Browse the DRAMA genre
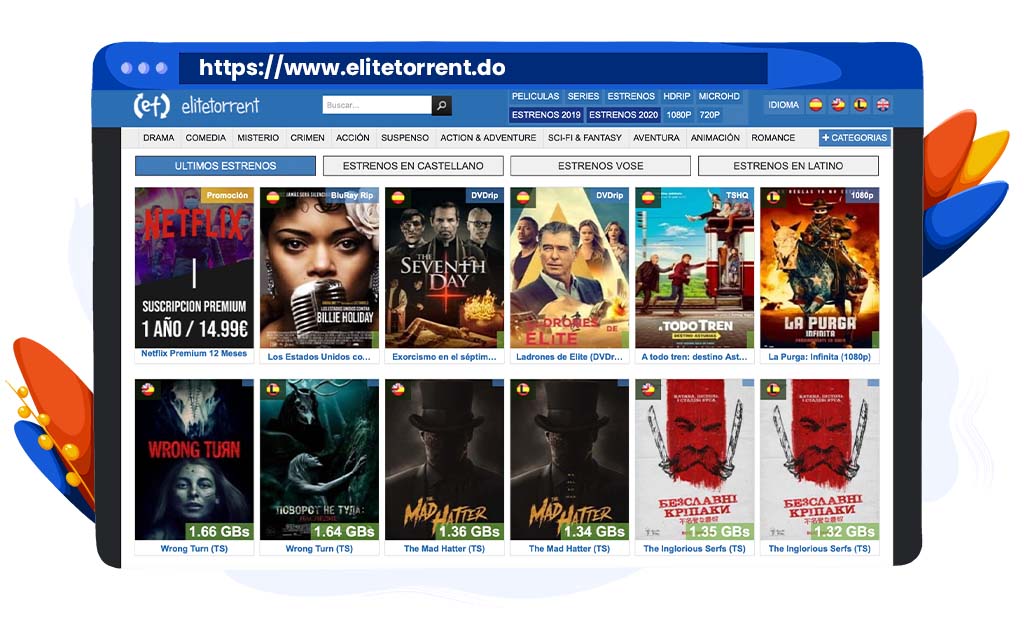 click(159, 138)
